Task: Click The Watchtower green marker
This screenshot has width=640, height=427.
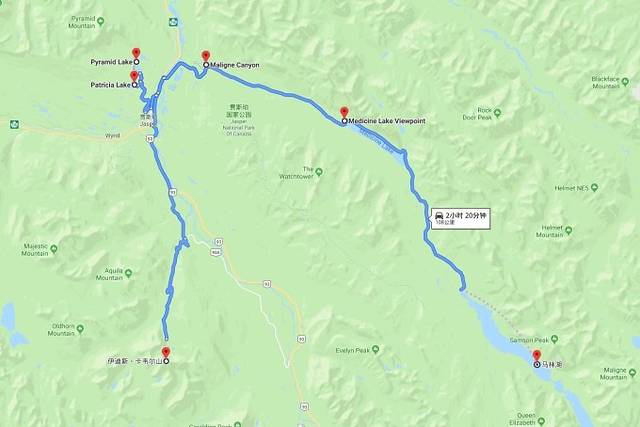Action: point(319,172)
